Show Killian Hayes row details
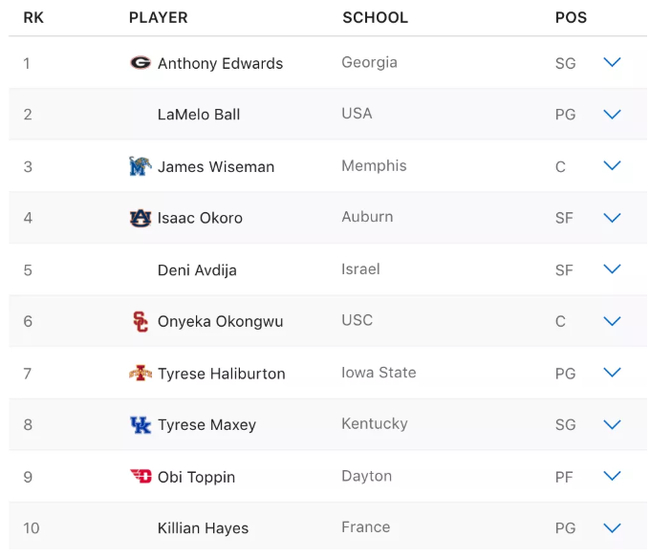650x557 pixels. click(x=612, y=528)
